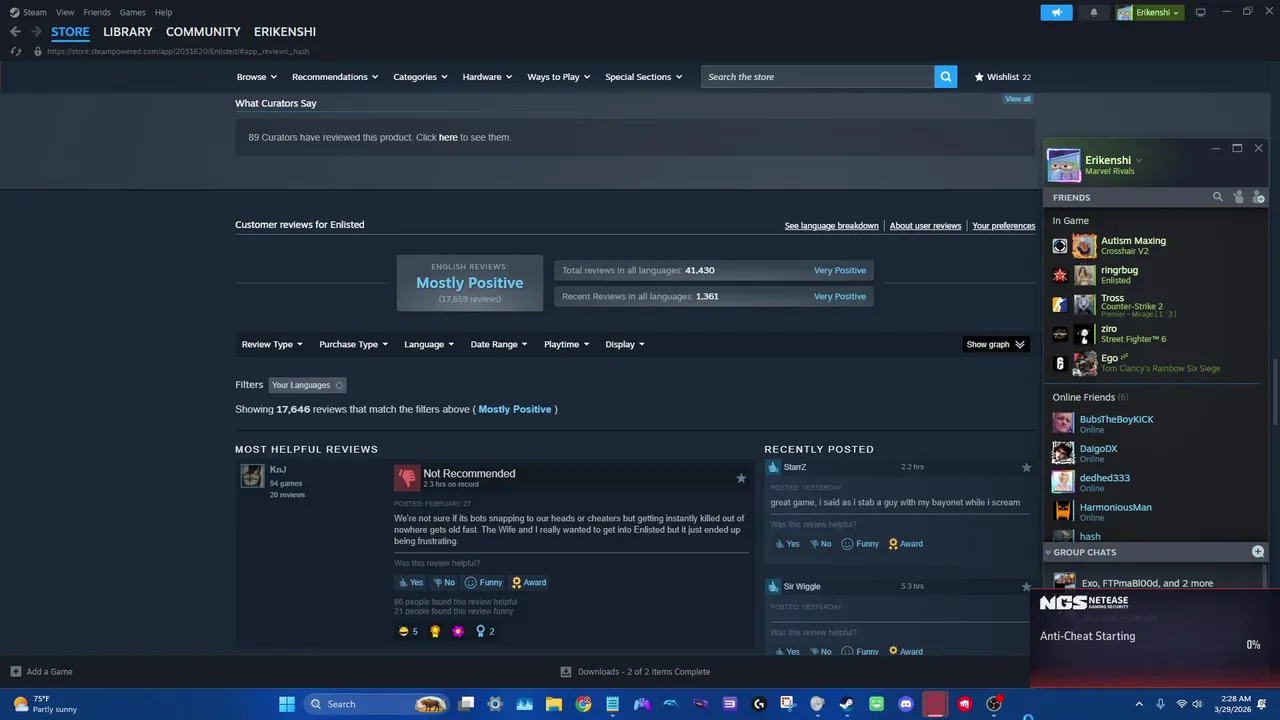Open the friends manage icon with person silhouette
This screenshot has width=1280, height=720.
click(1238, 197)
